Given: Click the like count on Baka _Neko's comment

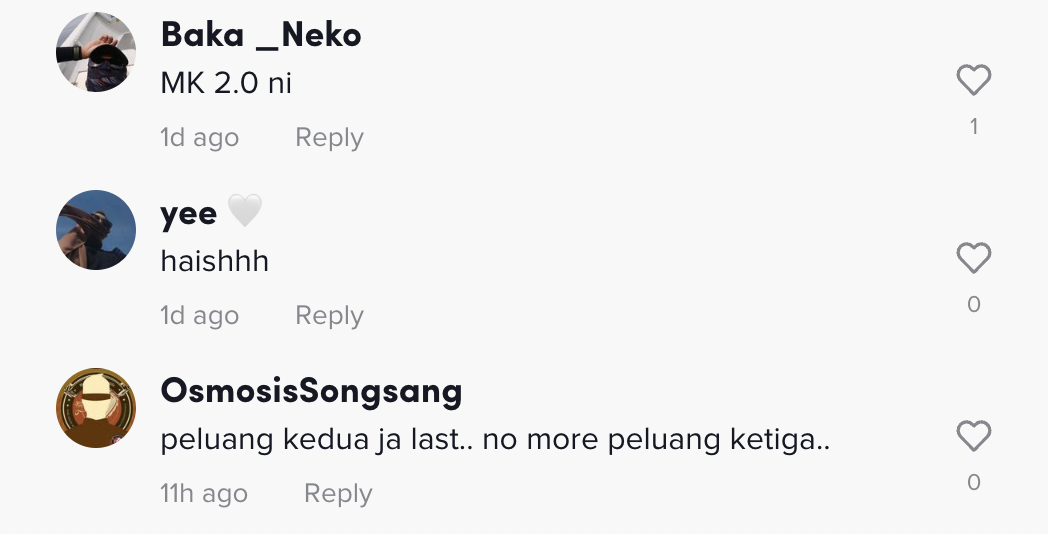Looking at the screenshot, I should point(974,126).
